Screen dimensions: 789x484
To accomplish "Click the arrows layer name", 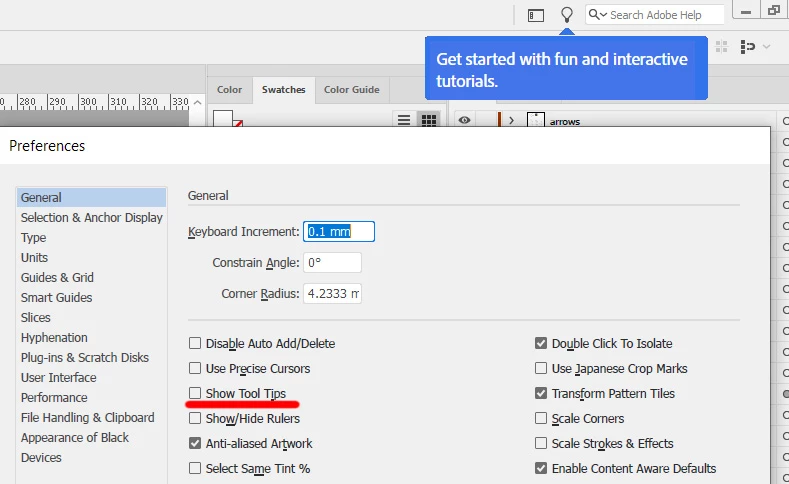I will tap(565, 122).
